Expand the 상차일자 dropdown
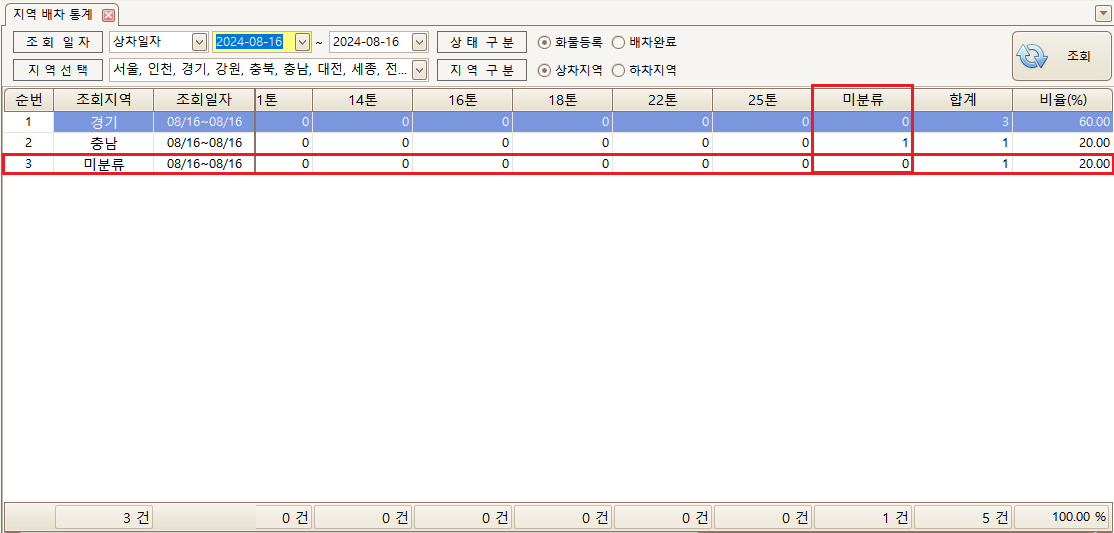This screenshot has width=1114, height=533. click(198, 42)
